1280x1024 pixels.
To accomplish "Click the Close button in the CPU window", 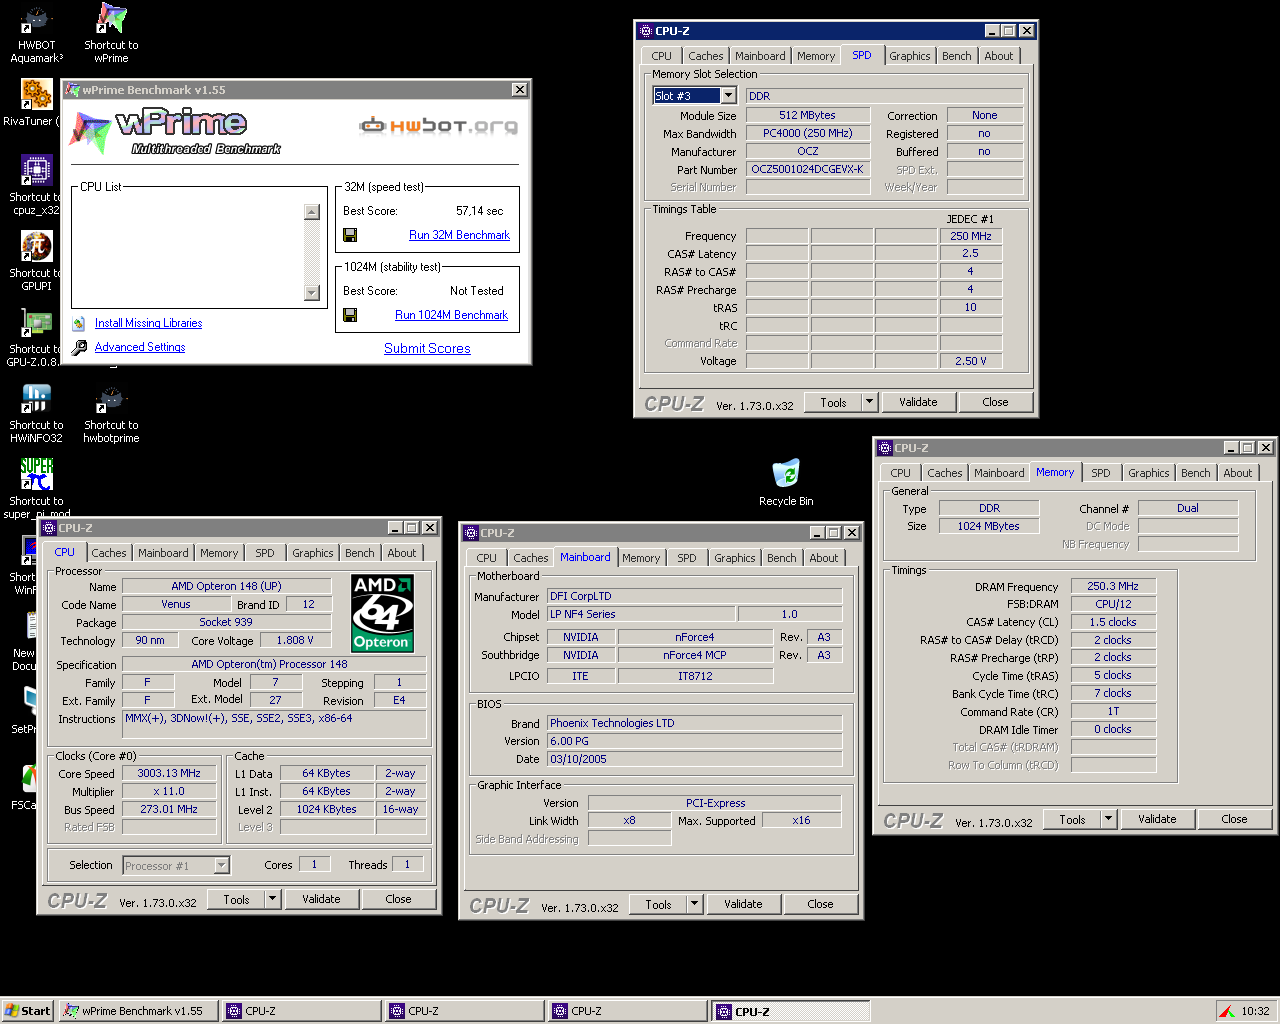I will point(398,899).
